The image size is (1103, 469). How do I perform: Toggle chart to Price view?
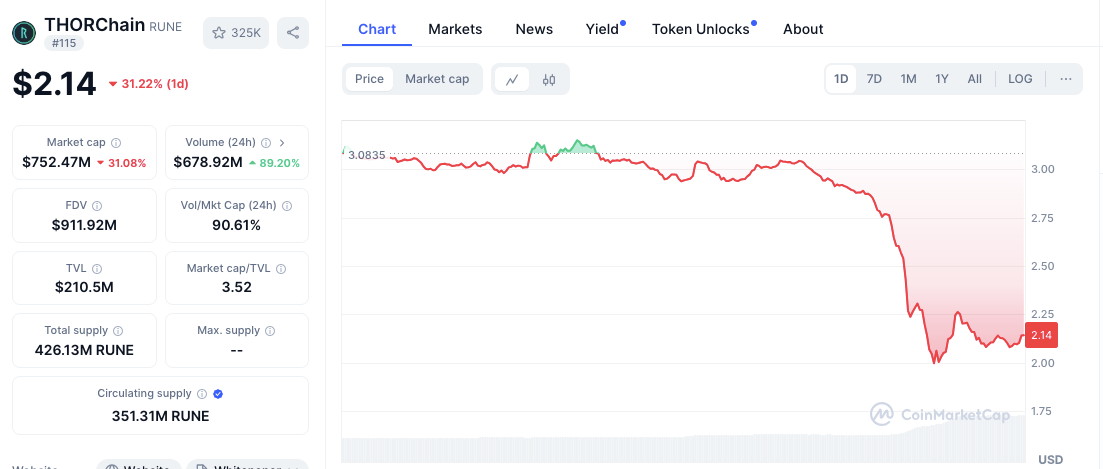coord(369,79)
